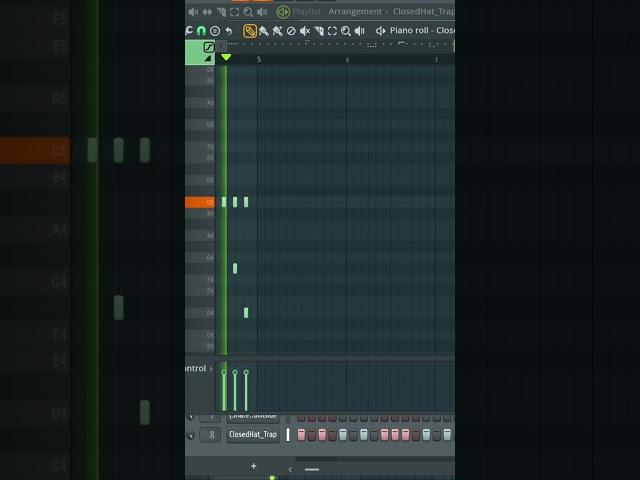Click bar 7 on piano roll ruler
Image resolution: width=640 pixels, height=480 pixels.
[436, 60]
